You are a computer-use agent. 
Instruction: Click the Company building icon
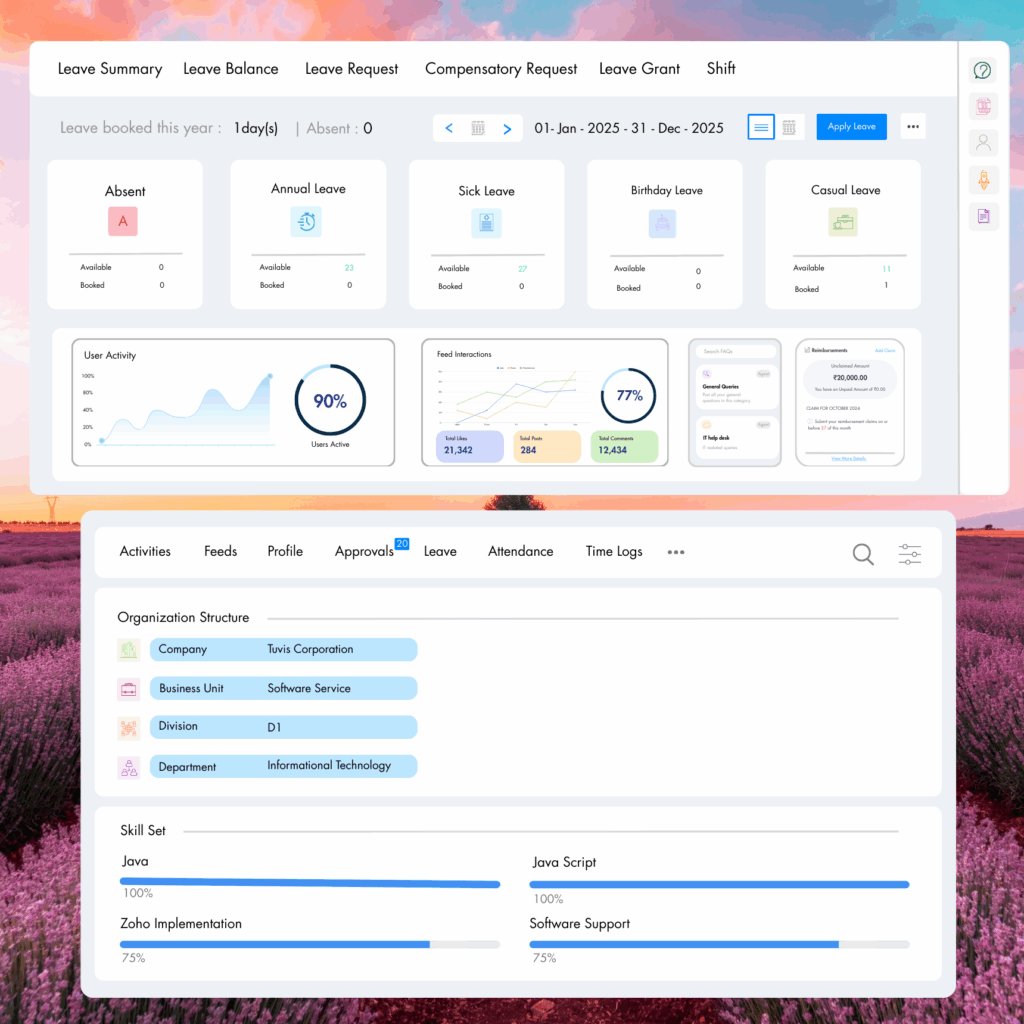click(129, 650)
